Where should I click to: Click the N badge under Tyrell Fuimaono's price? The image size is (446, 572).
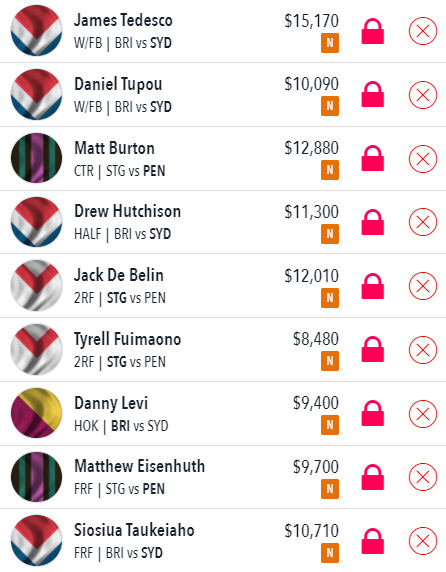click(x=330, y=361)
